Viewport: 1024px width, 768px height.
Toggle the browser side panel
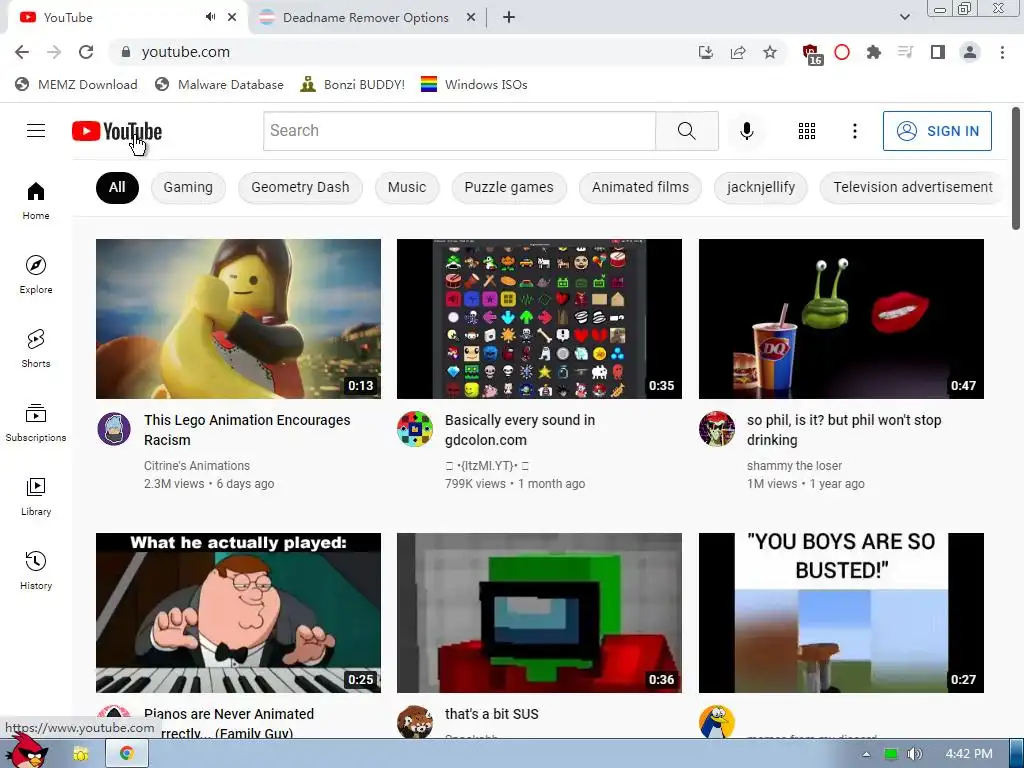point(938,52)
